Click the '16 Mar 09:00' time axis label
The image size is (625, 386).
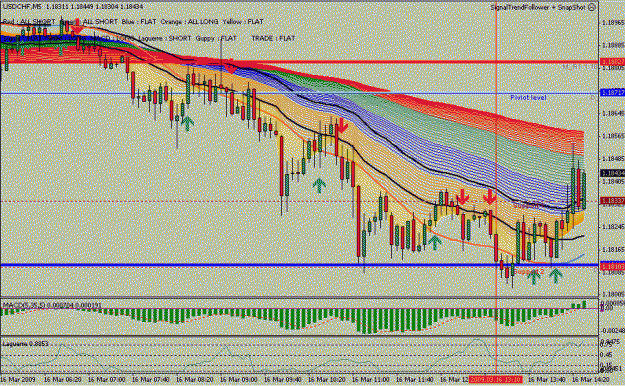pos(238,379)
